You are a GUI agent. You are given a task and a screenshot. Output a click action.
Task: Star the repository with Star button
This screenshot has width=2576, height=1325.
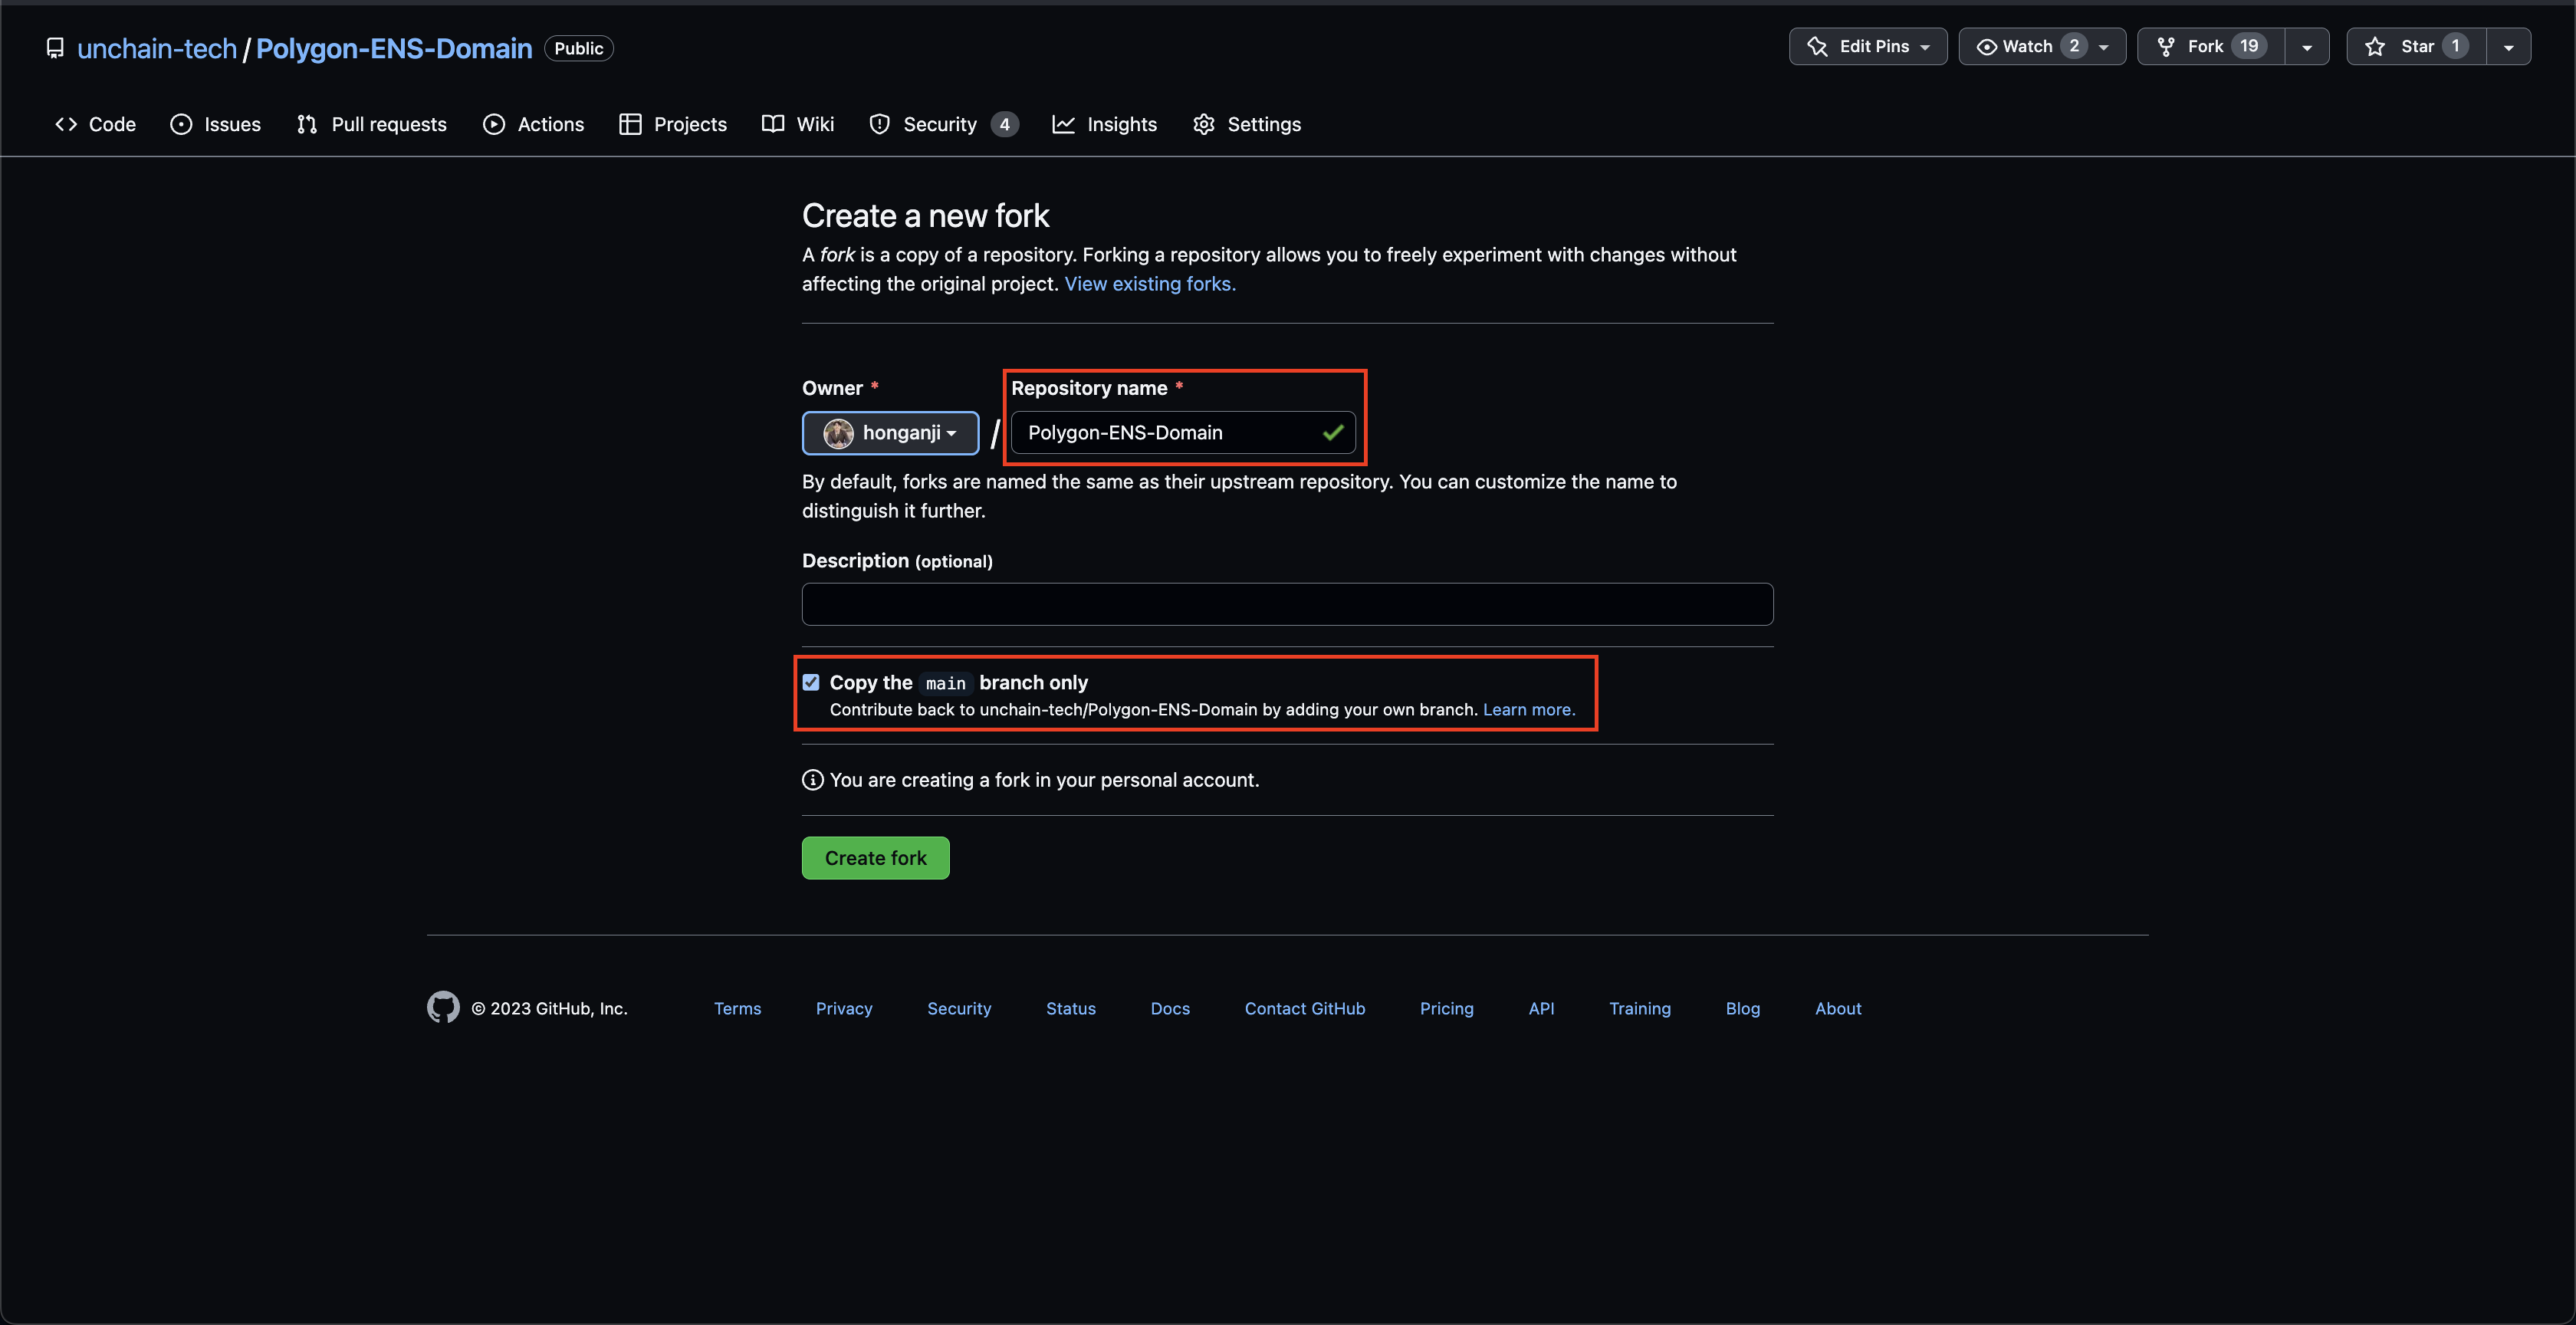click(2416, 46)
